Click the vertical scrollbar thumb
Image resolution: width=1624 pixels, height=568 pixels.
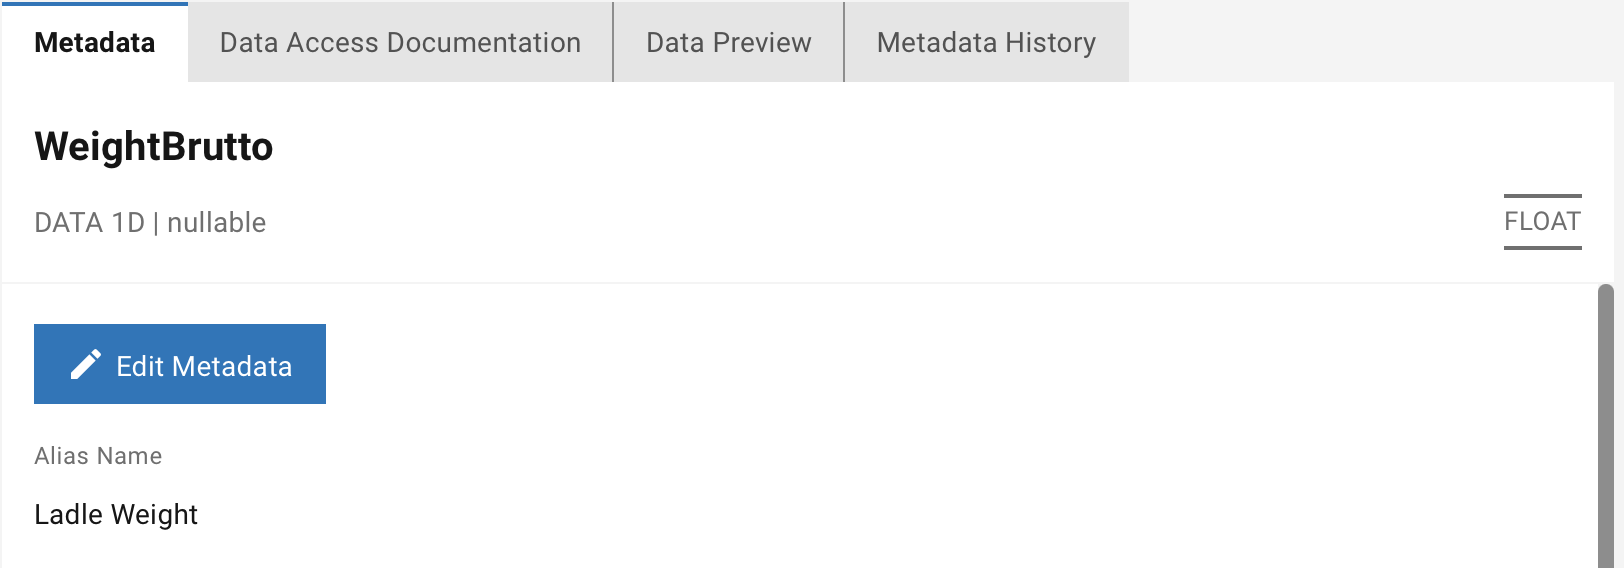click(x=1605, y=420)
